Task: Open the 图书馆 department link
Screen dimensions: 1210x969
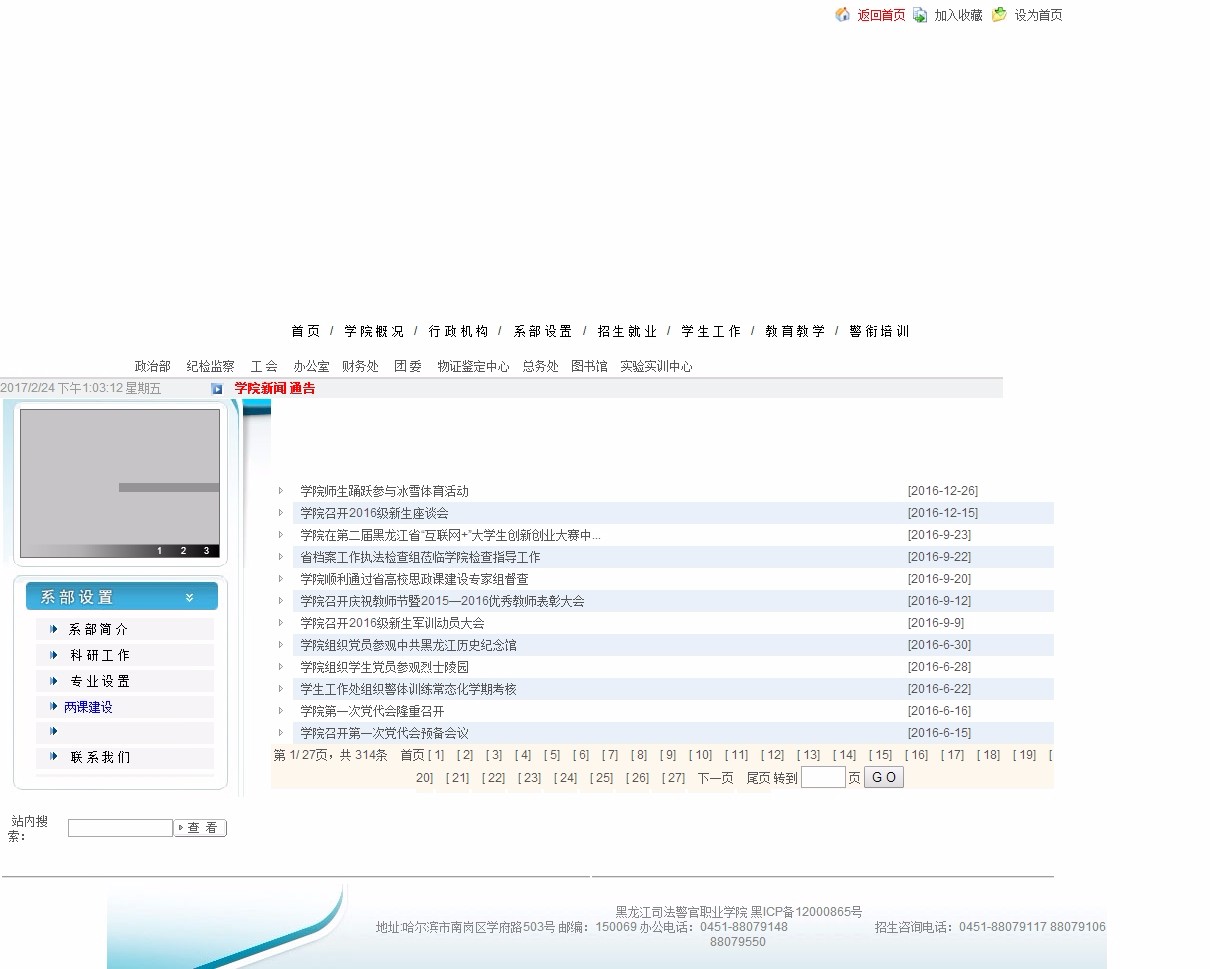Action: [589, 367]
